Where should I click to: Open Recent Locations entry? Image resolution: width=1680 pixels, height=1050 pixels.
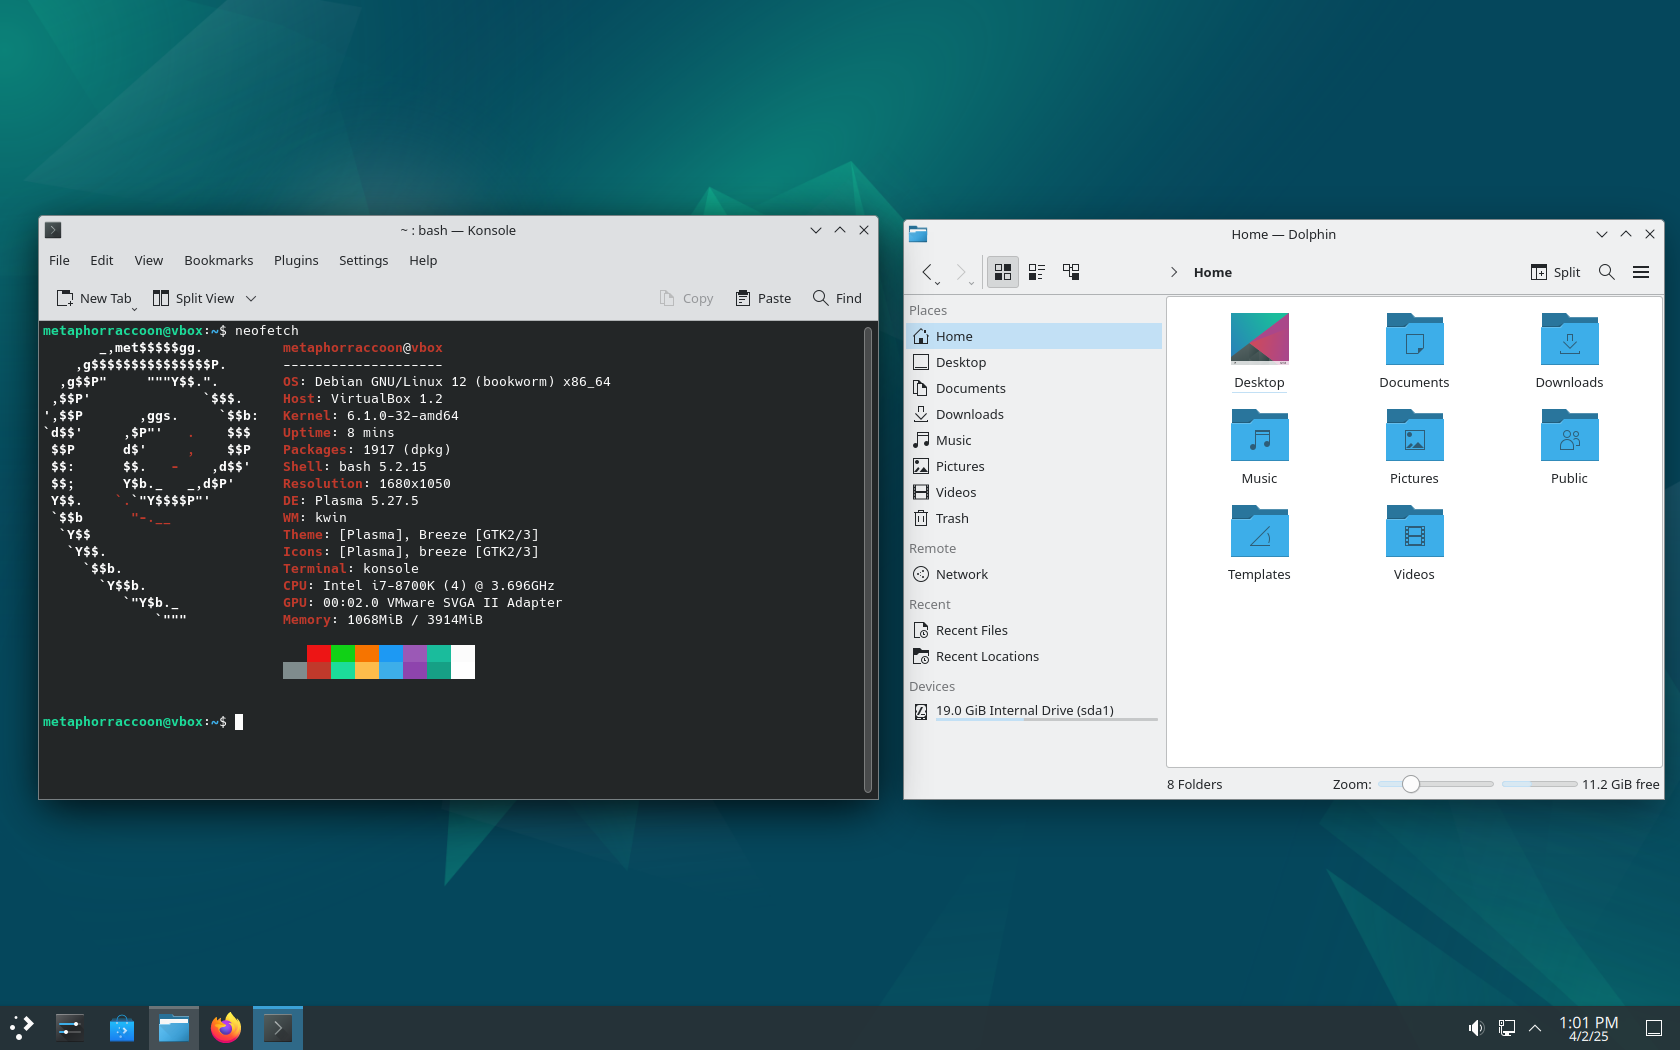[1034, 656]
